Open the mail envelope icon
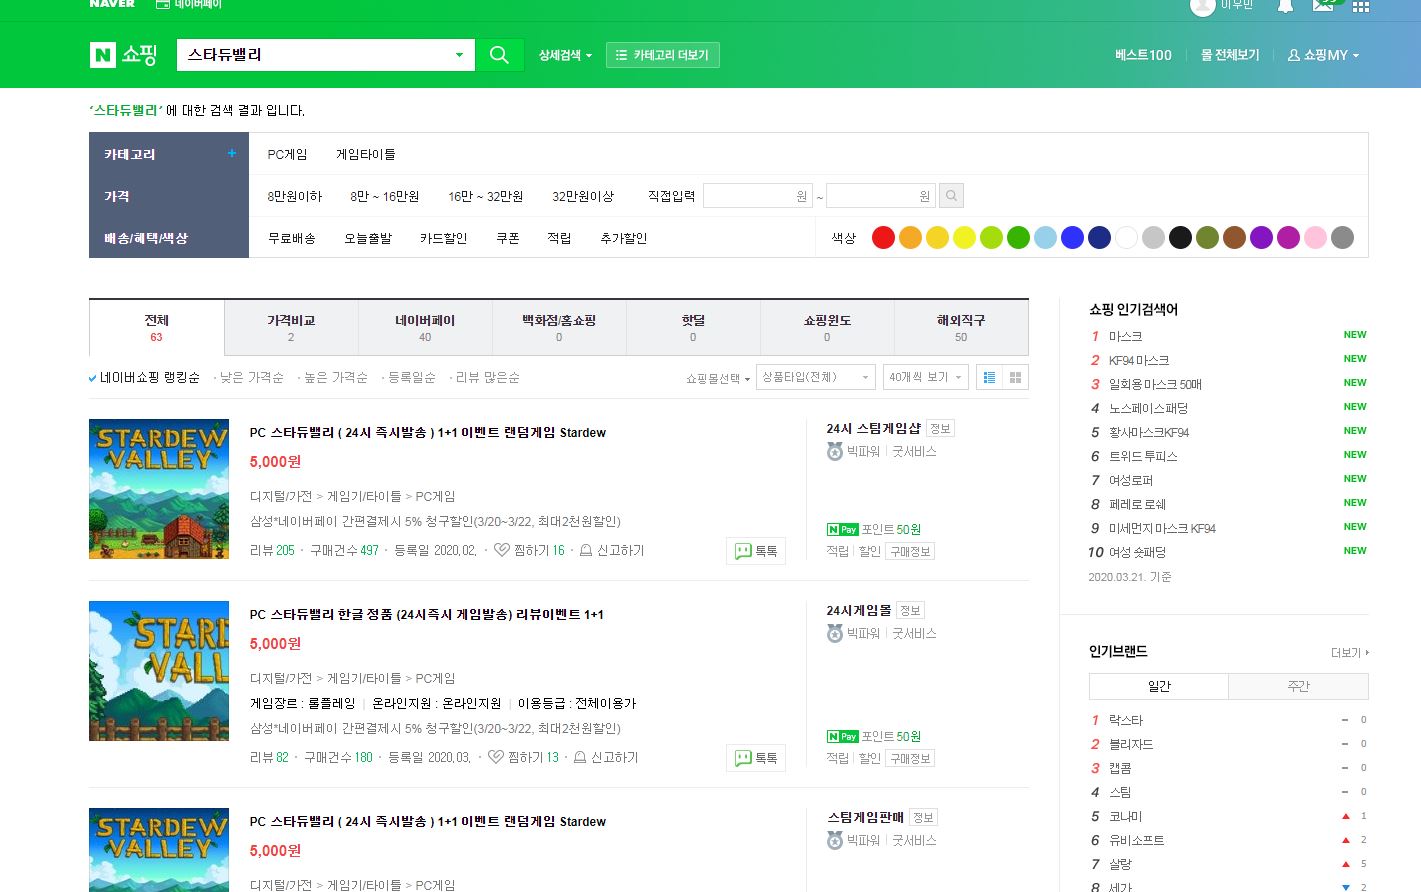Image resolution: width=1421 pixels, height=892 pixels. pyautogui.click(x=1323, y=5)
